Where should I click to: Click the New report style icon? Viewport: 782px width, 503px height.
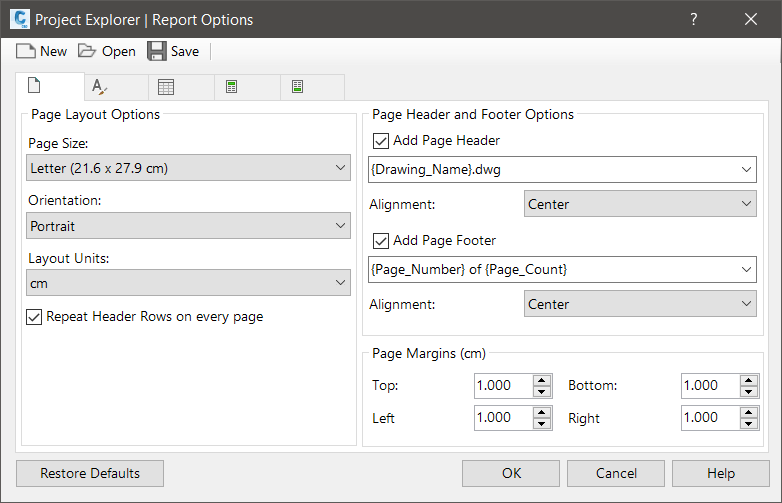click(26, 51)
